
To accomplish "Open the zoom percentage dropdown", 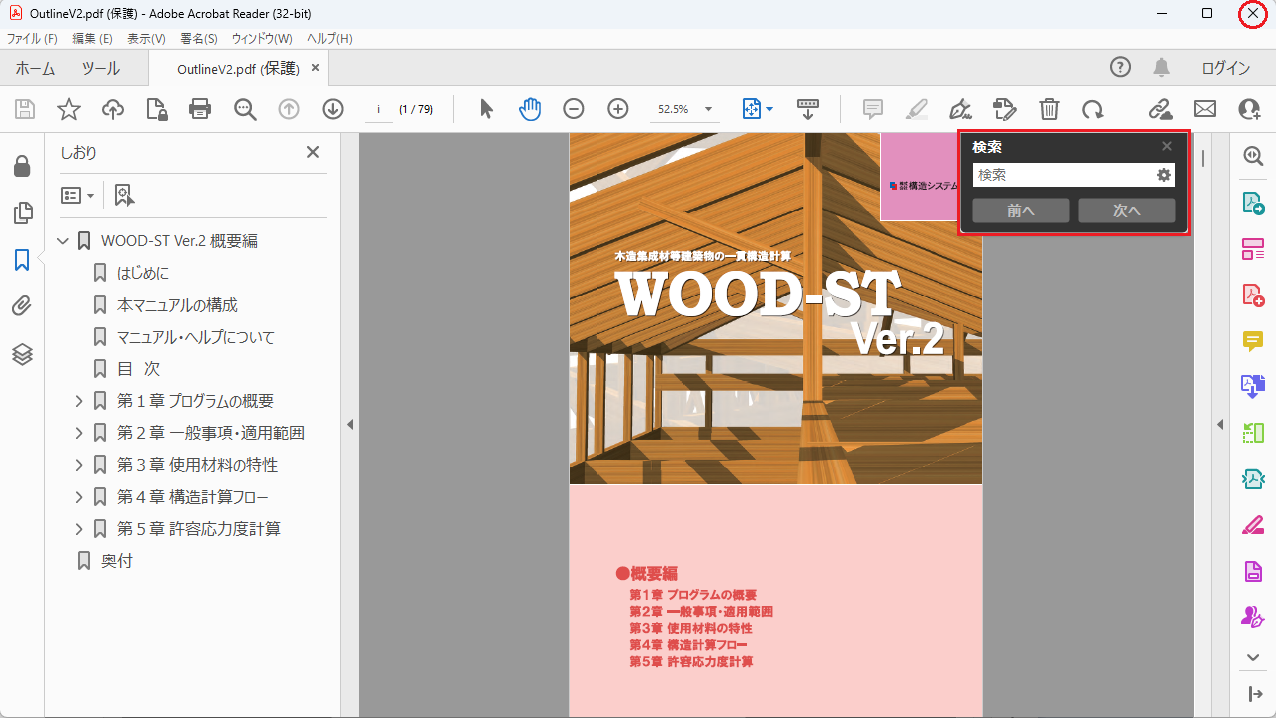I will [x=708, y=109].
